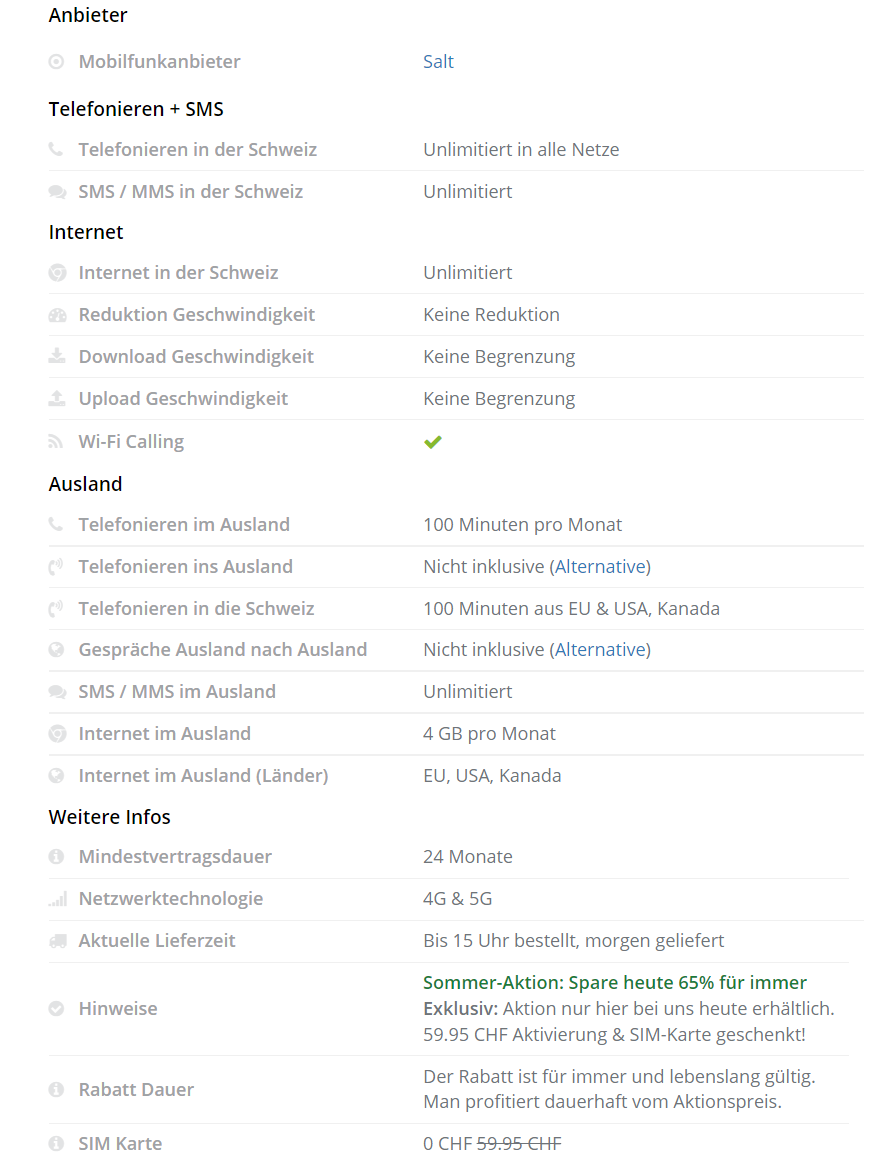Click info icon beside Rabatt Dauer
This screenshot has height=1160, width=881.
click(x=57, y=1090)
